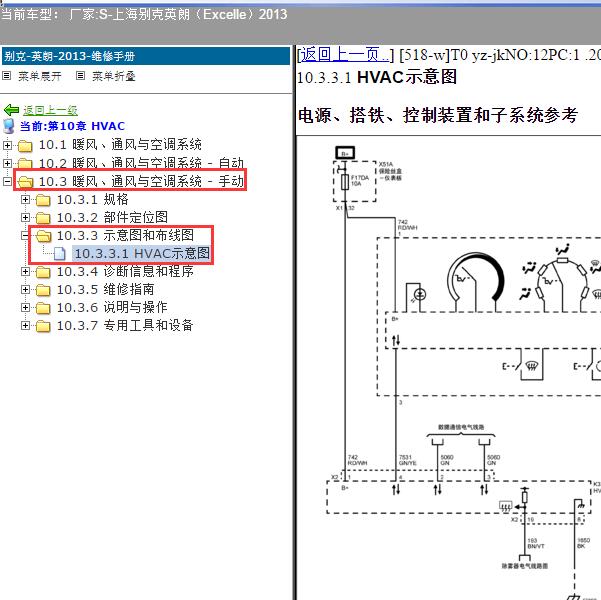Expand the 10.2 自动 HVAC node
The image size is (601, 600).
pyautogui.click(x=7, y=163)
